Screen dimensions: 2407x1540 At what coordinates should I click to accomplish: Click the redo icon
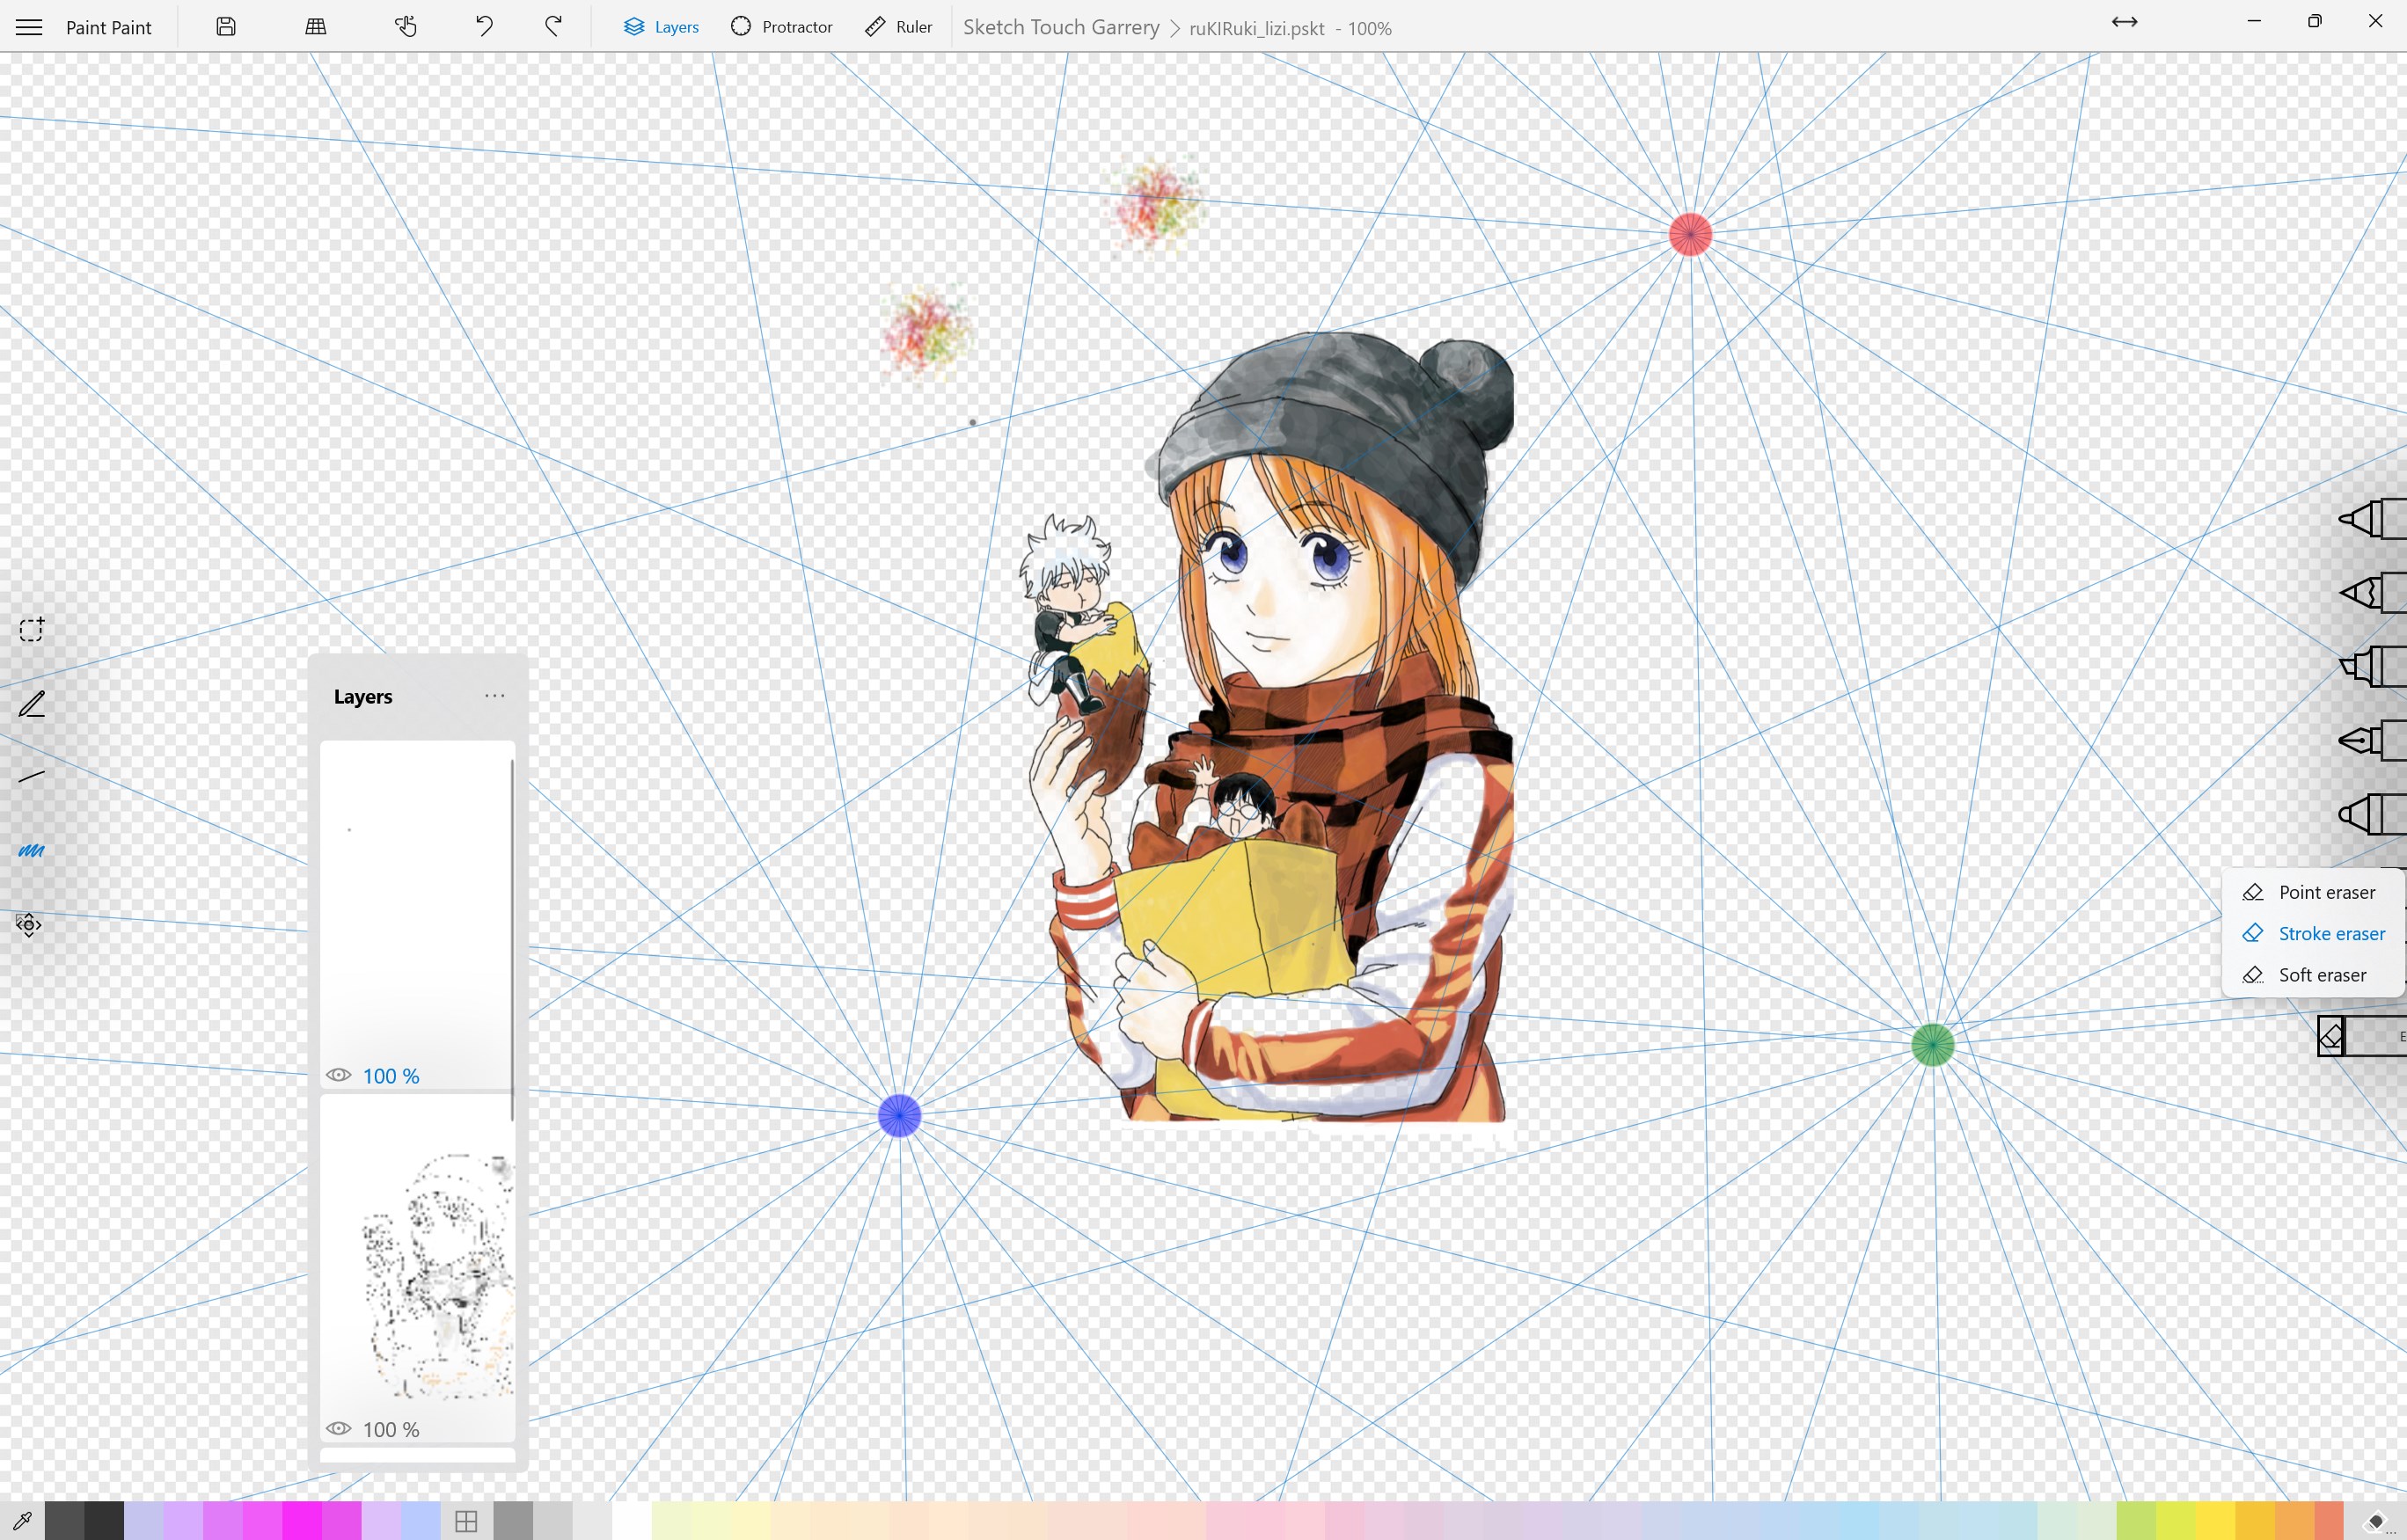552,26
